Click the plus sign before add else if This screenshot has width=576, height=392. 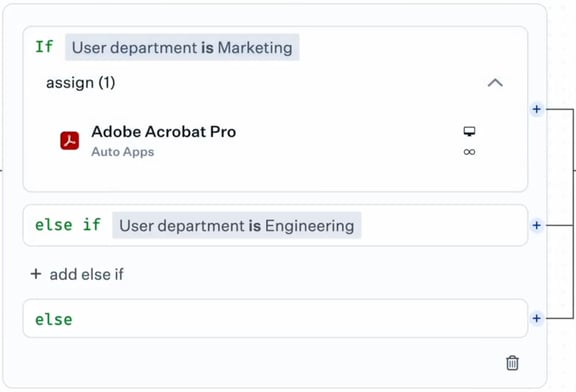(x=36, y=274)
